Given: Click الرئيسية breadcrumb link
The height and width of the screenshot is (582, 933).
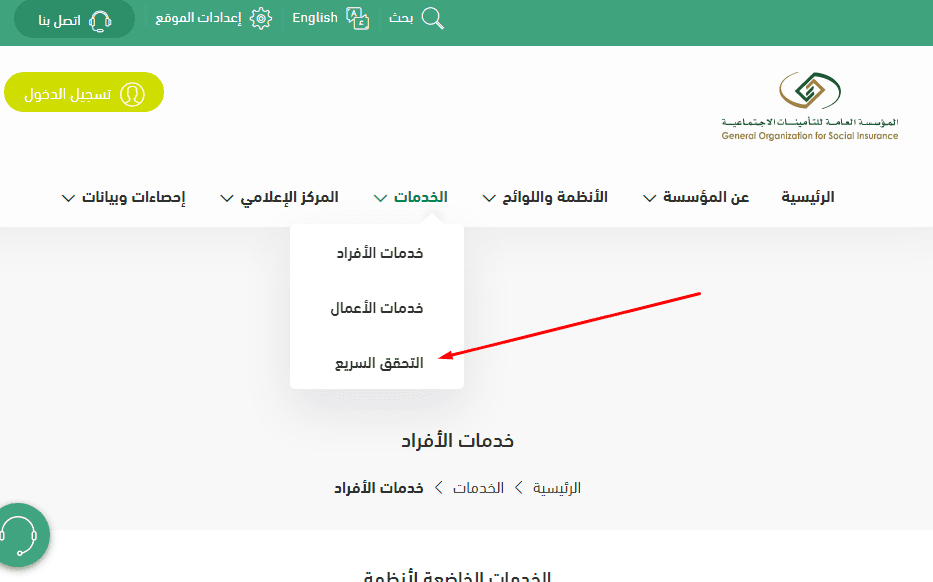Looking at the screenshot, I should click(556, 488).
